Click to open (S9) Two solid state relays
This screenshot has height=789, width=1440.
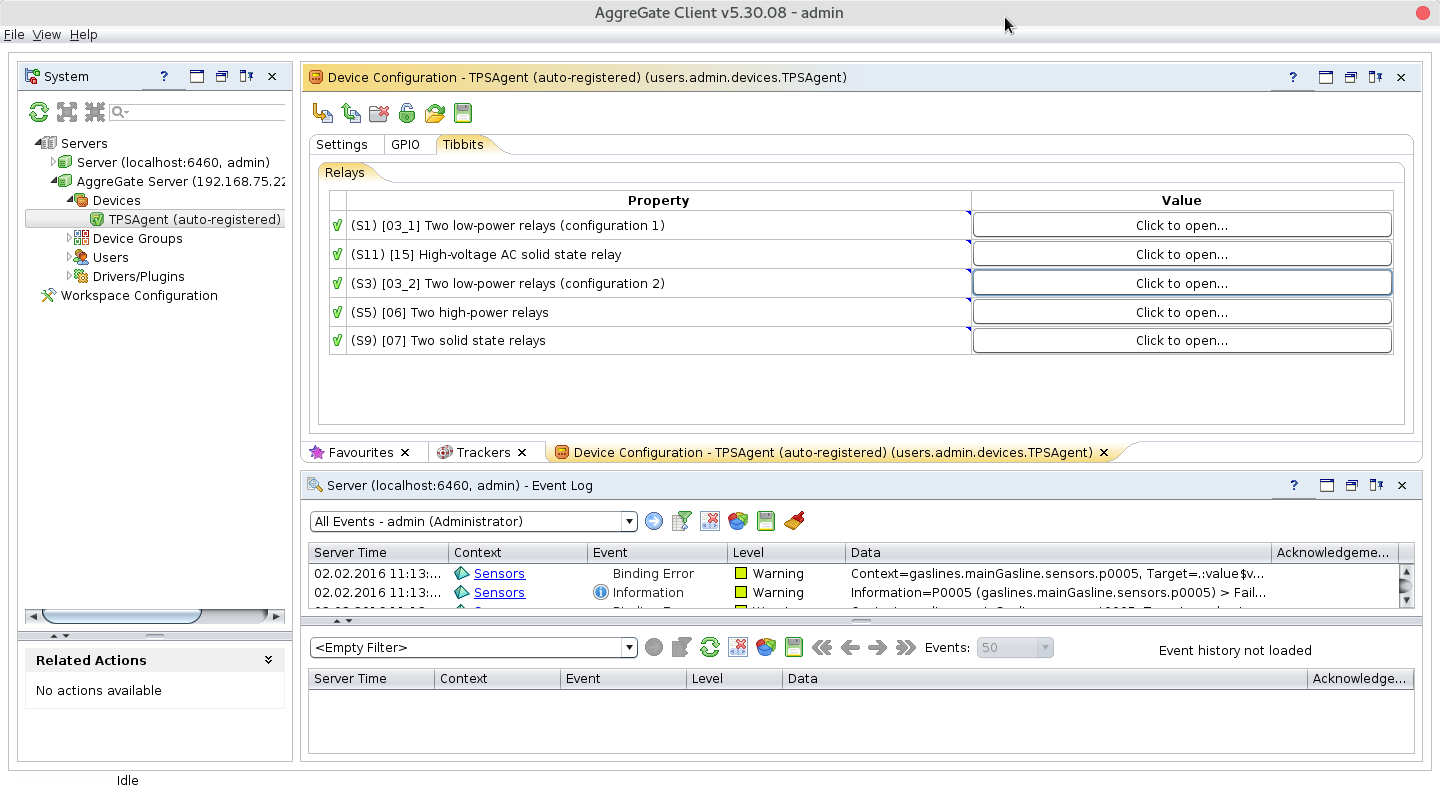point(1182,340)
